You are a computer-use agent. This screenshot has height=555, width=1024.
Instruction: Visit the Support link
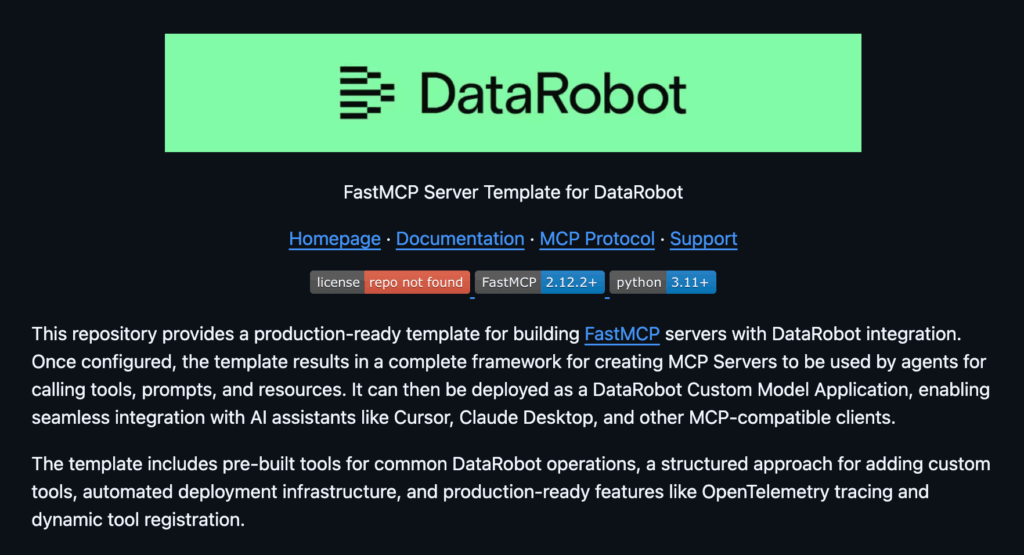(x=703, y=239)
